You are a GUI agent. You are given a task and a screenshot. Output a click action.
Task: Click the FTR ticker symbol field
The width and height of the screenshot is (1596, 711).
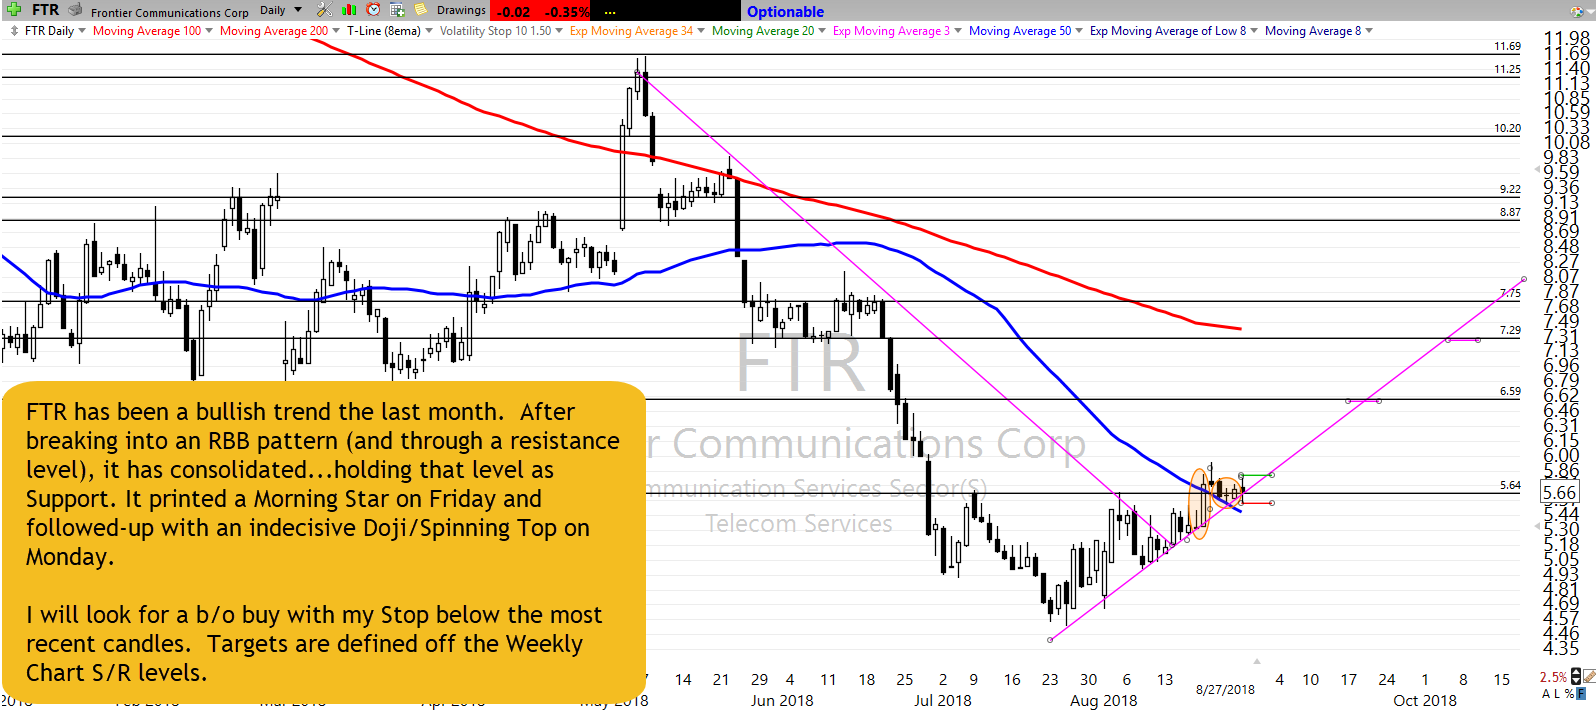(x=45, y=10)
